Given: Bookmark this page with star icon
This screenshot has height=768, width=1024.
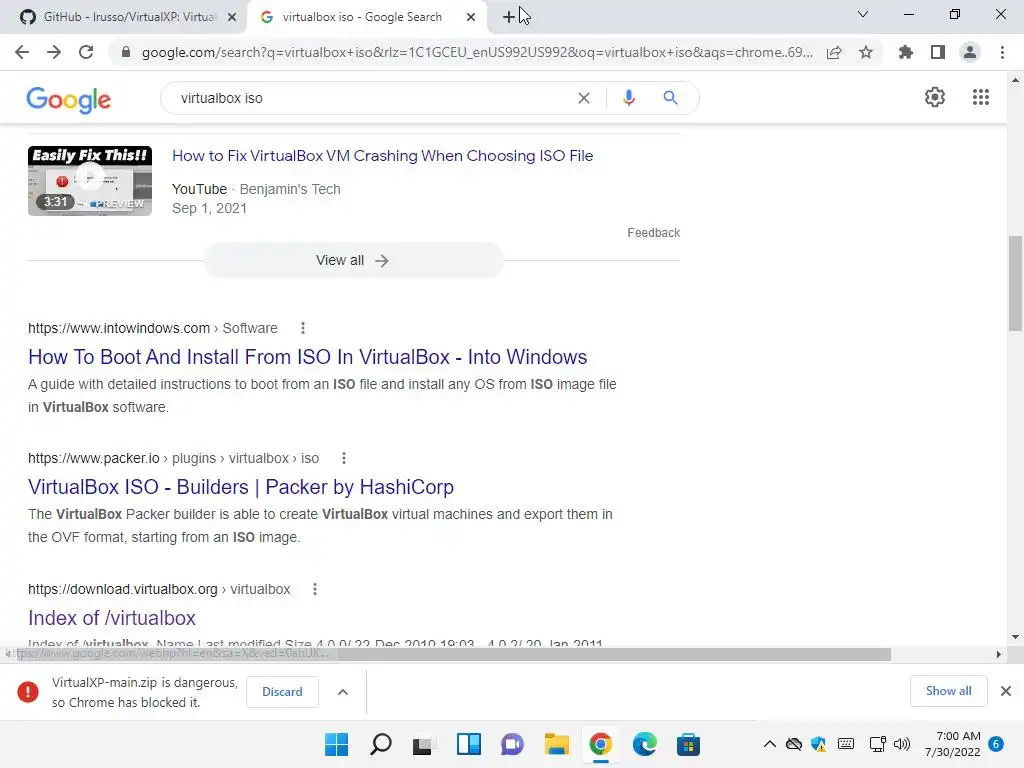Looking at the screenshot, I should click(866, 52).
